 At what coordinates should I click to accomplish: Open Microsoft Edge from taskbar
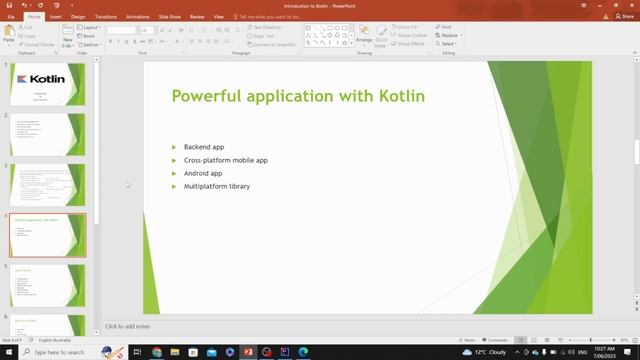click(303, 352)
